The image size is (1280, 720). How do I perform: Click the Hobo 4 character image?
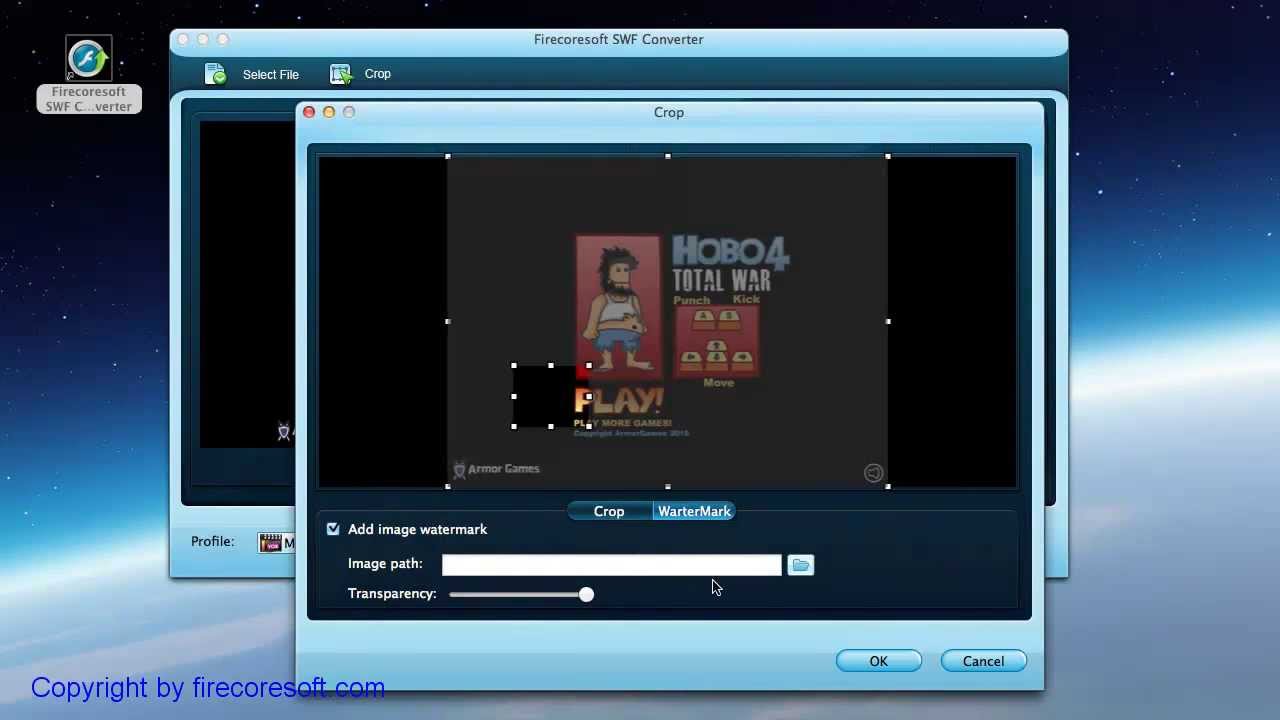point(618,305)
